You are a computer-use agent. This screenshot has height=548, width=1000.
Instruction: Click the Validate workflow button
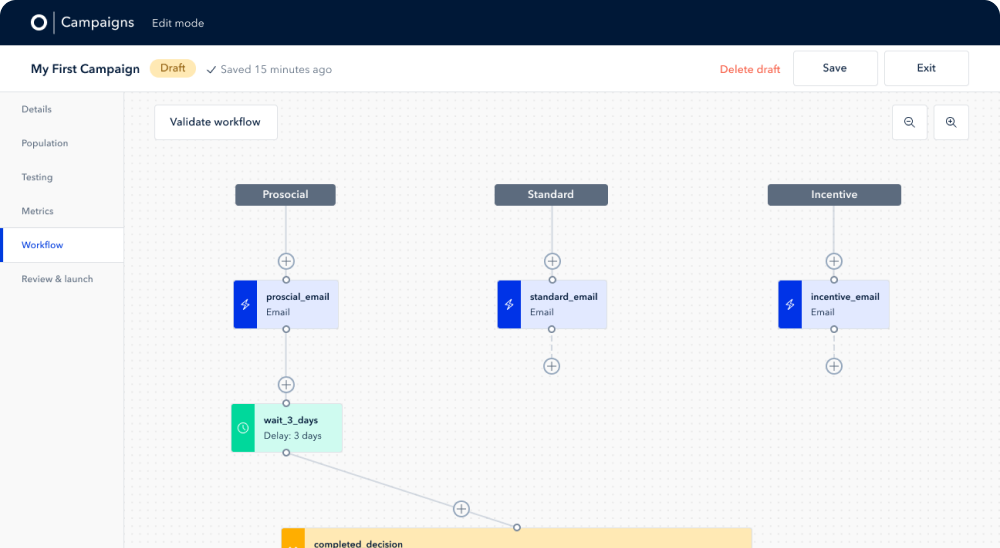pyautogui.click(x=216, y=122)
